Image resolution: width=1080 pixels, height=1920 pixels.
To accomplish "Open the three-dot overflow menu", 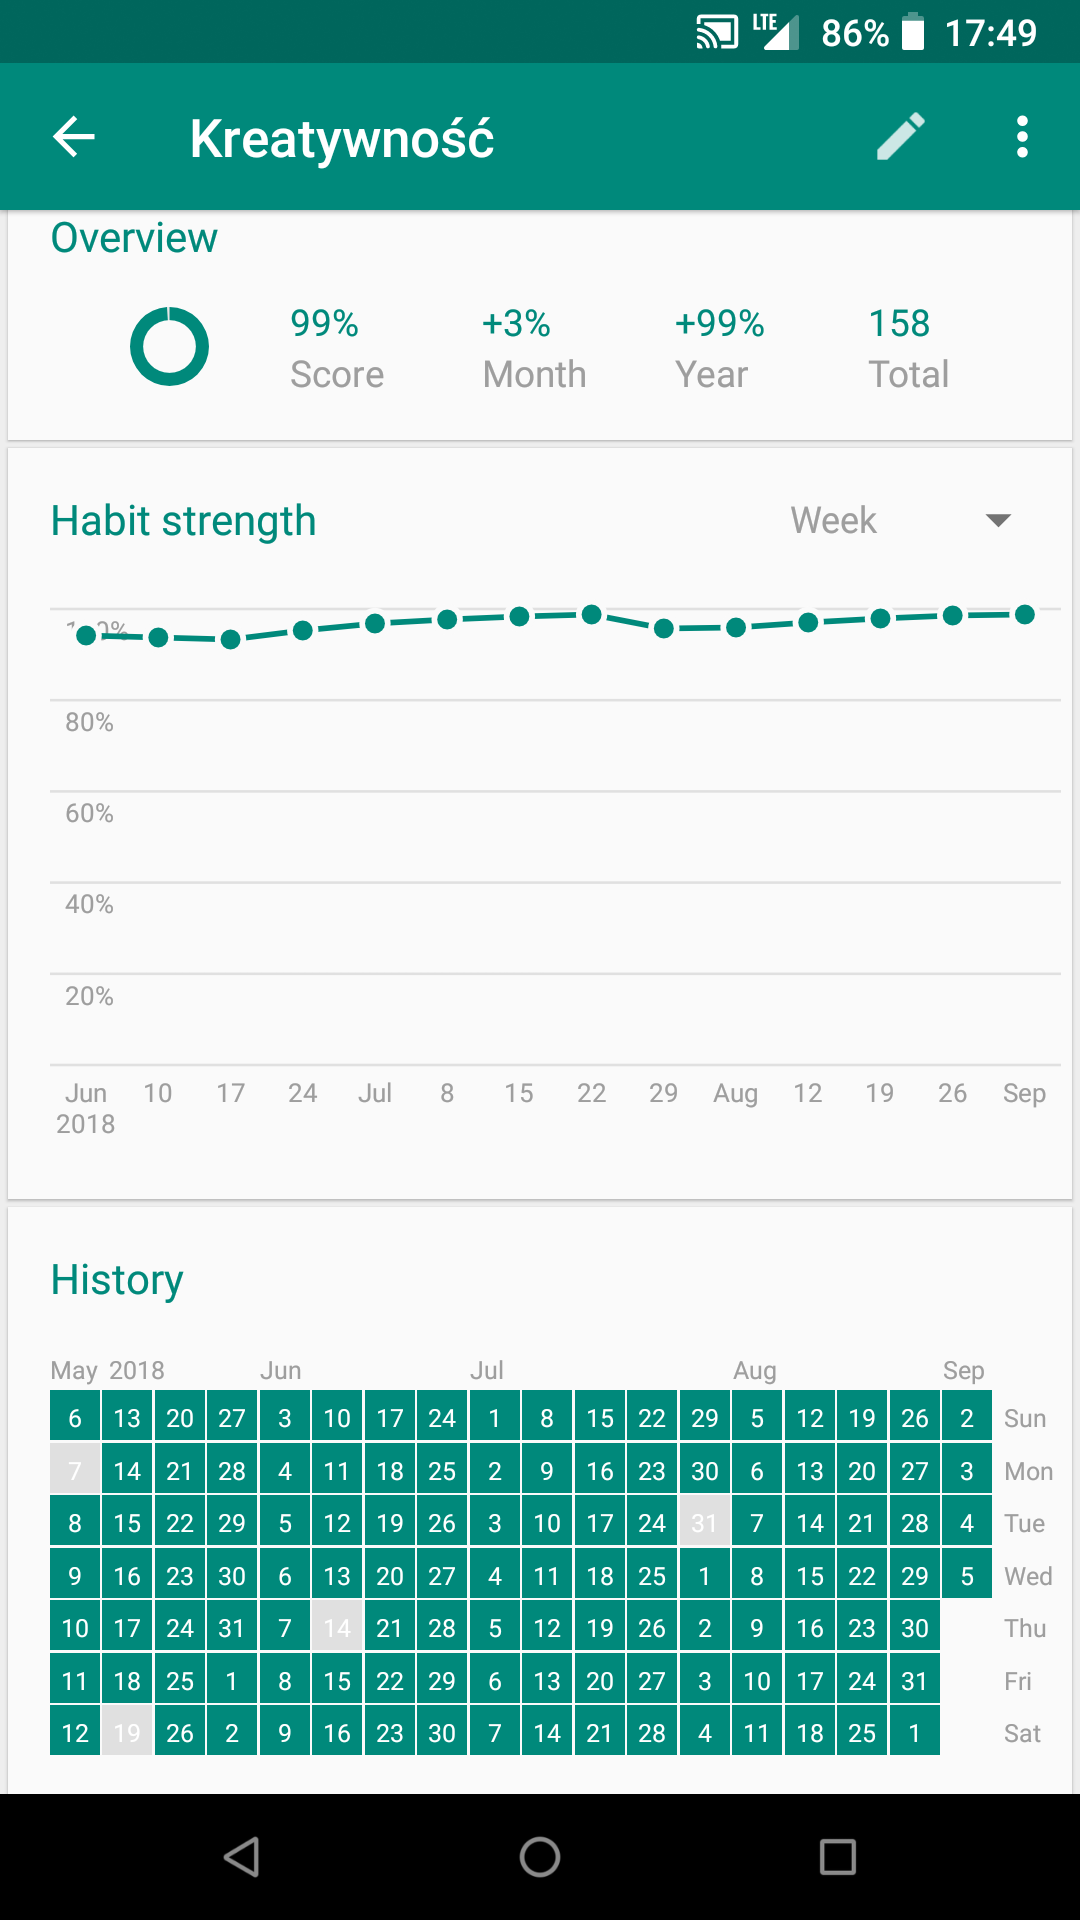I will point(1021,137).
